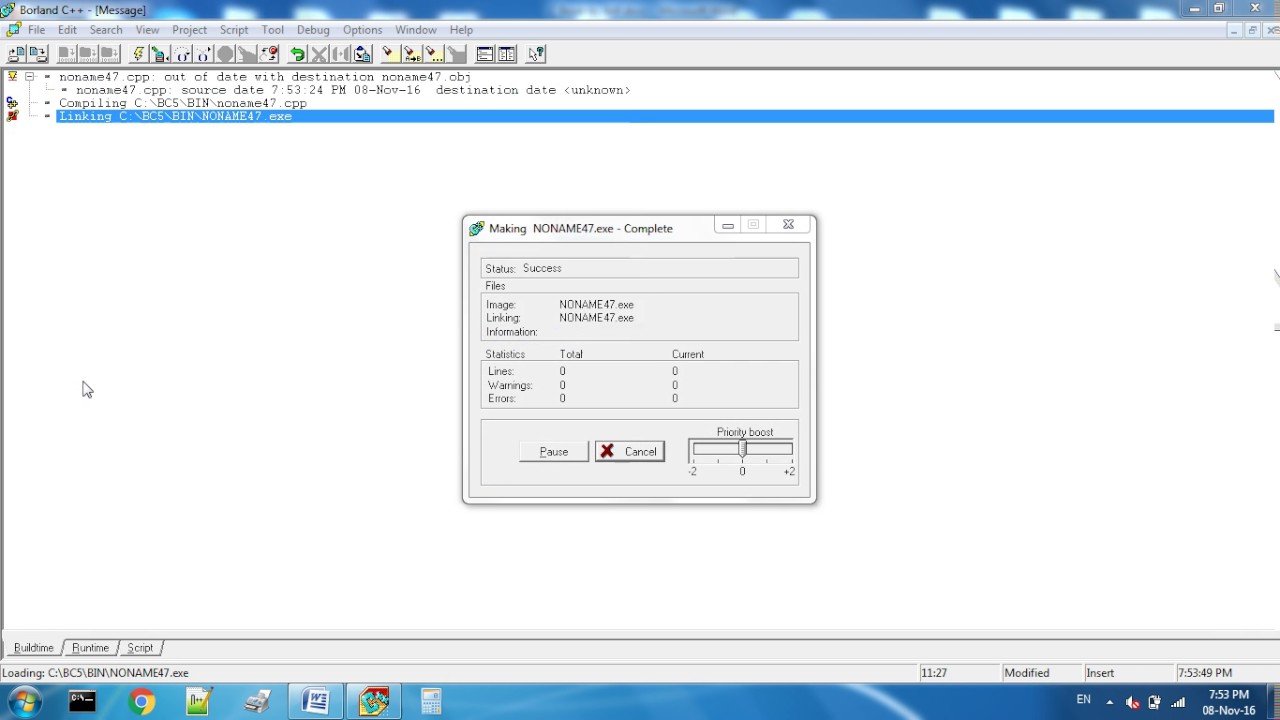Close the Making NONAME47.exe dialog
The height and width of the screenshot is (720, 1280).
click(x=788, y=226)
